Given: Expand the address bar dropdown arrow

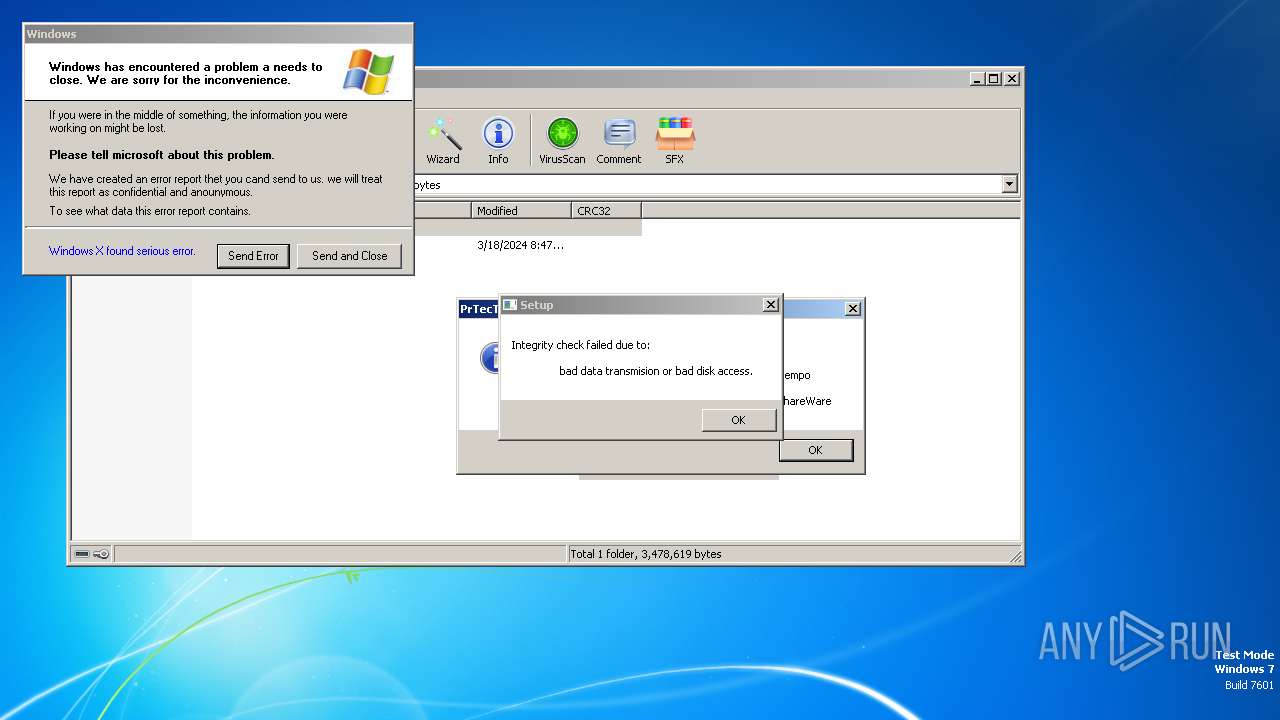Looking at the screenshot, I should [1009, 184].
